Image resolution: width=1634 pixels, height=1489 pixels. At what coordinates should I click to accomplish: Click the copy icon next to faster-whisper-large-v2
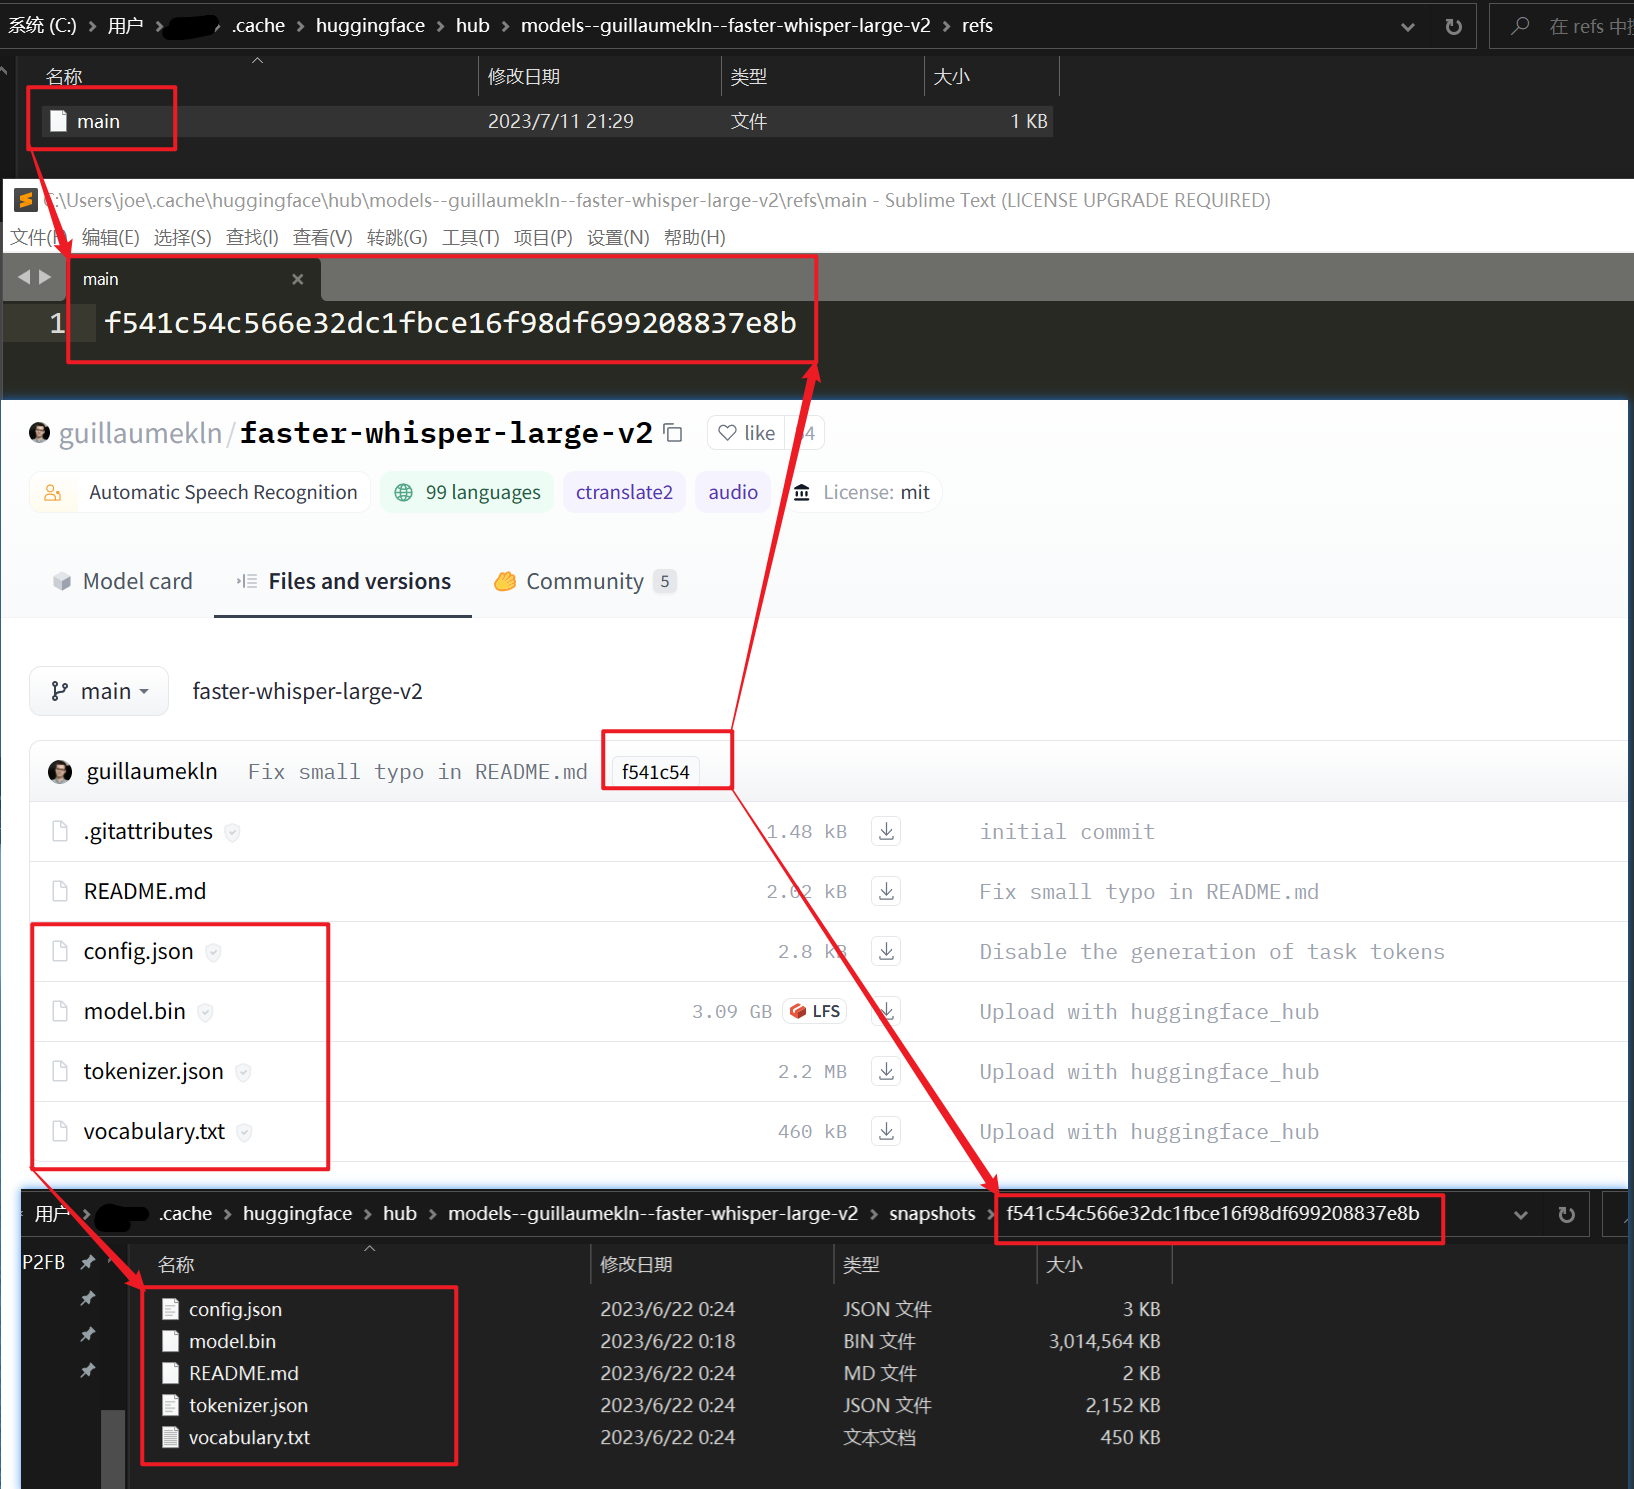(673, 432)
